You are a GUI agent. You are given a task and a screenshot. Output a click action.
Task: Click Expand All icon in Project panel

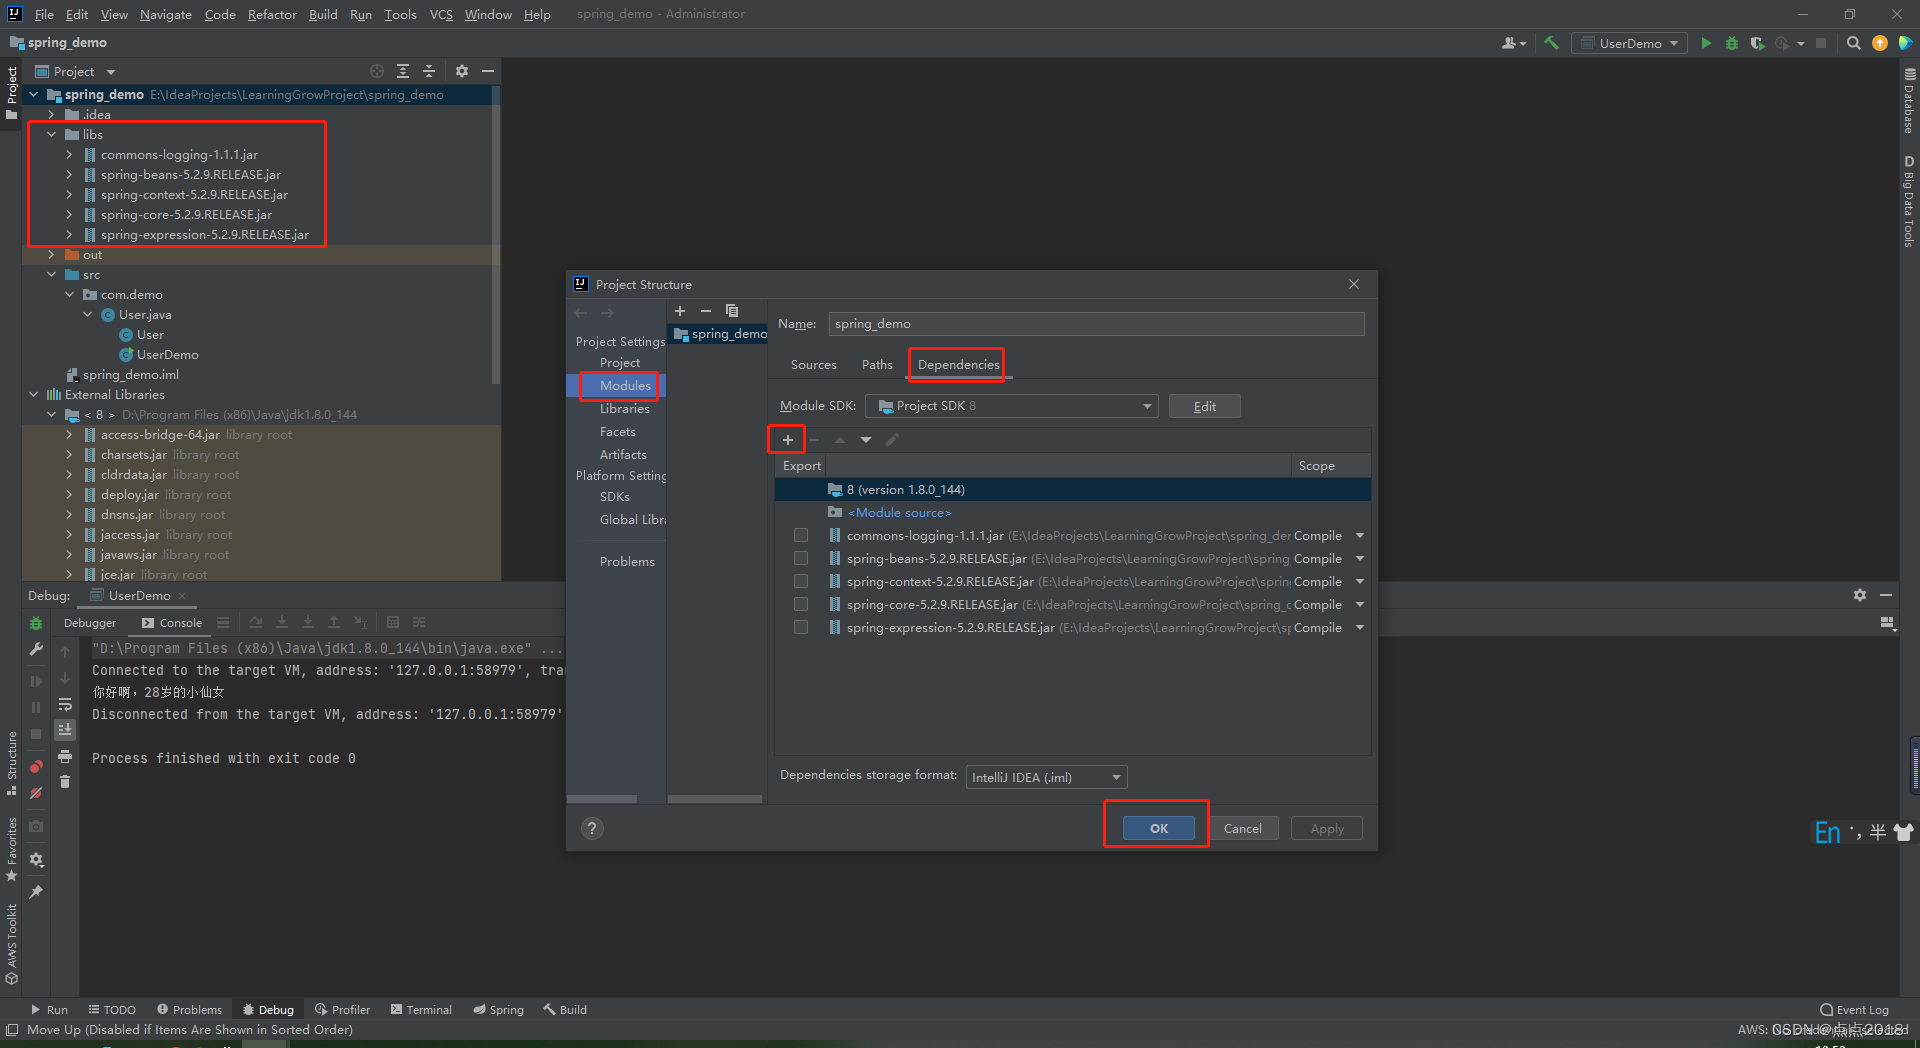pos(403,71)
